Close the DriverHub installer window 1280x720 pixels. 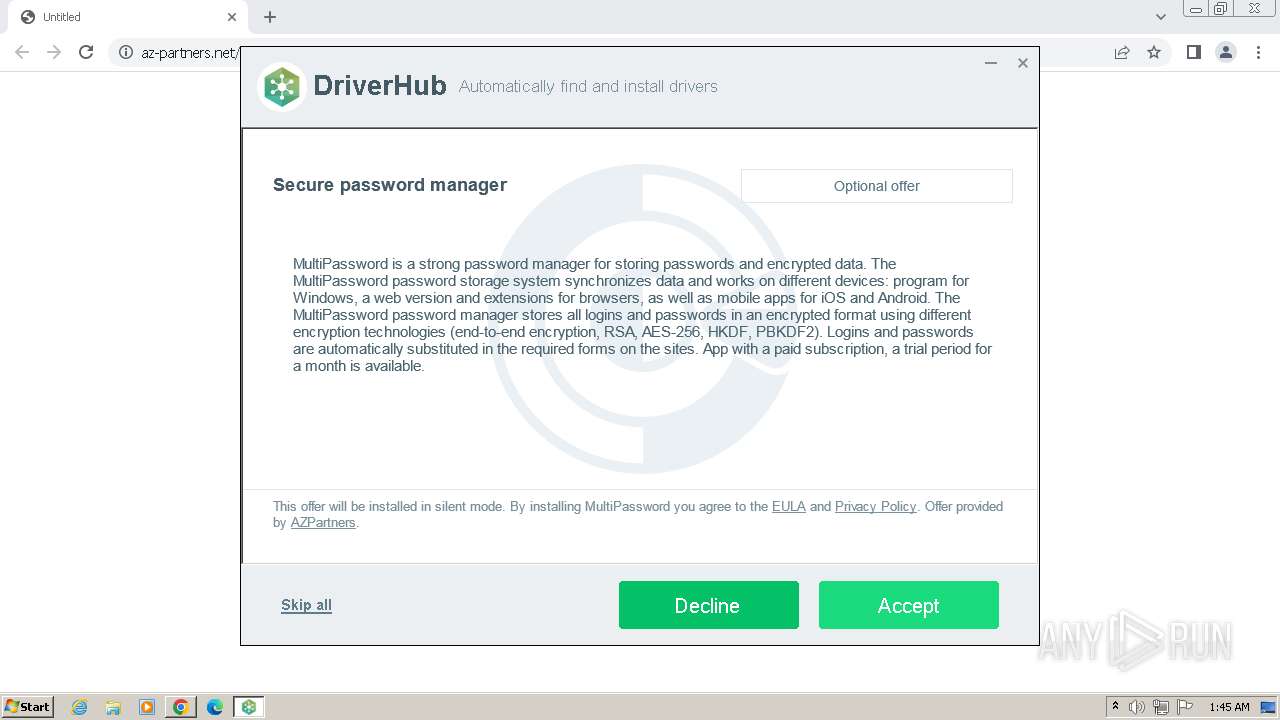1023,63
